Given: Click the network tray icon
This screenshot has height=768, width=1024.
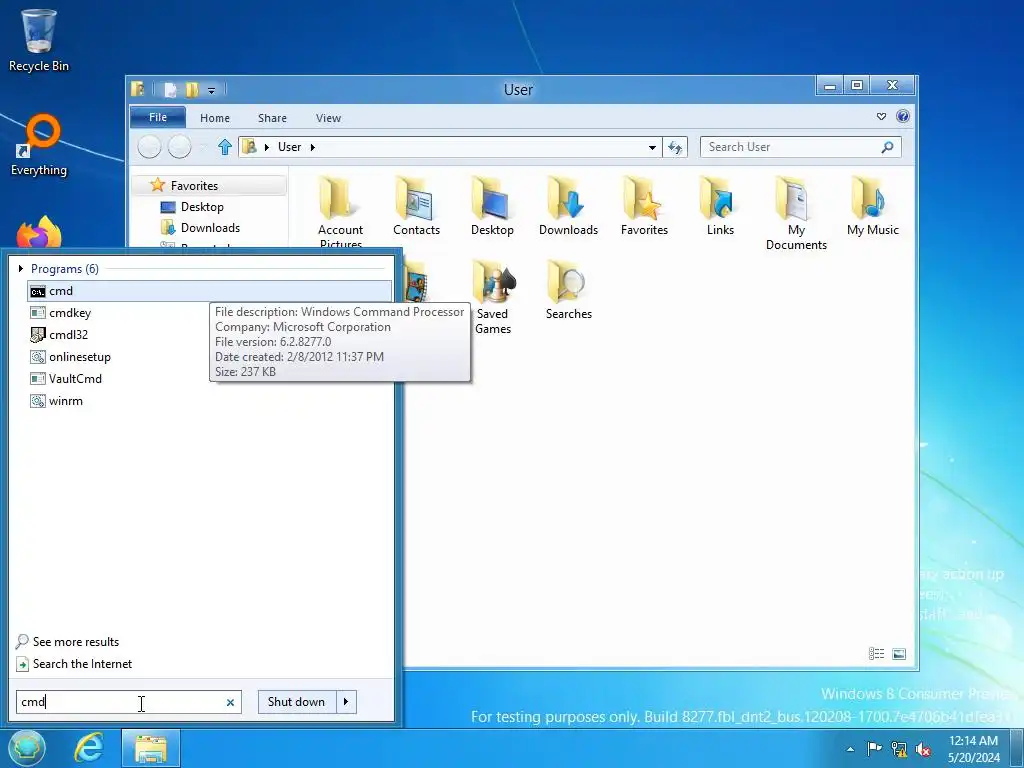Looking at the screenshot, I should pos(899,749).
